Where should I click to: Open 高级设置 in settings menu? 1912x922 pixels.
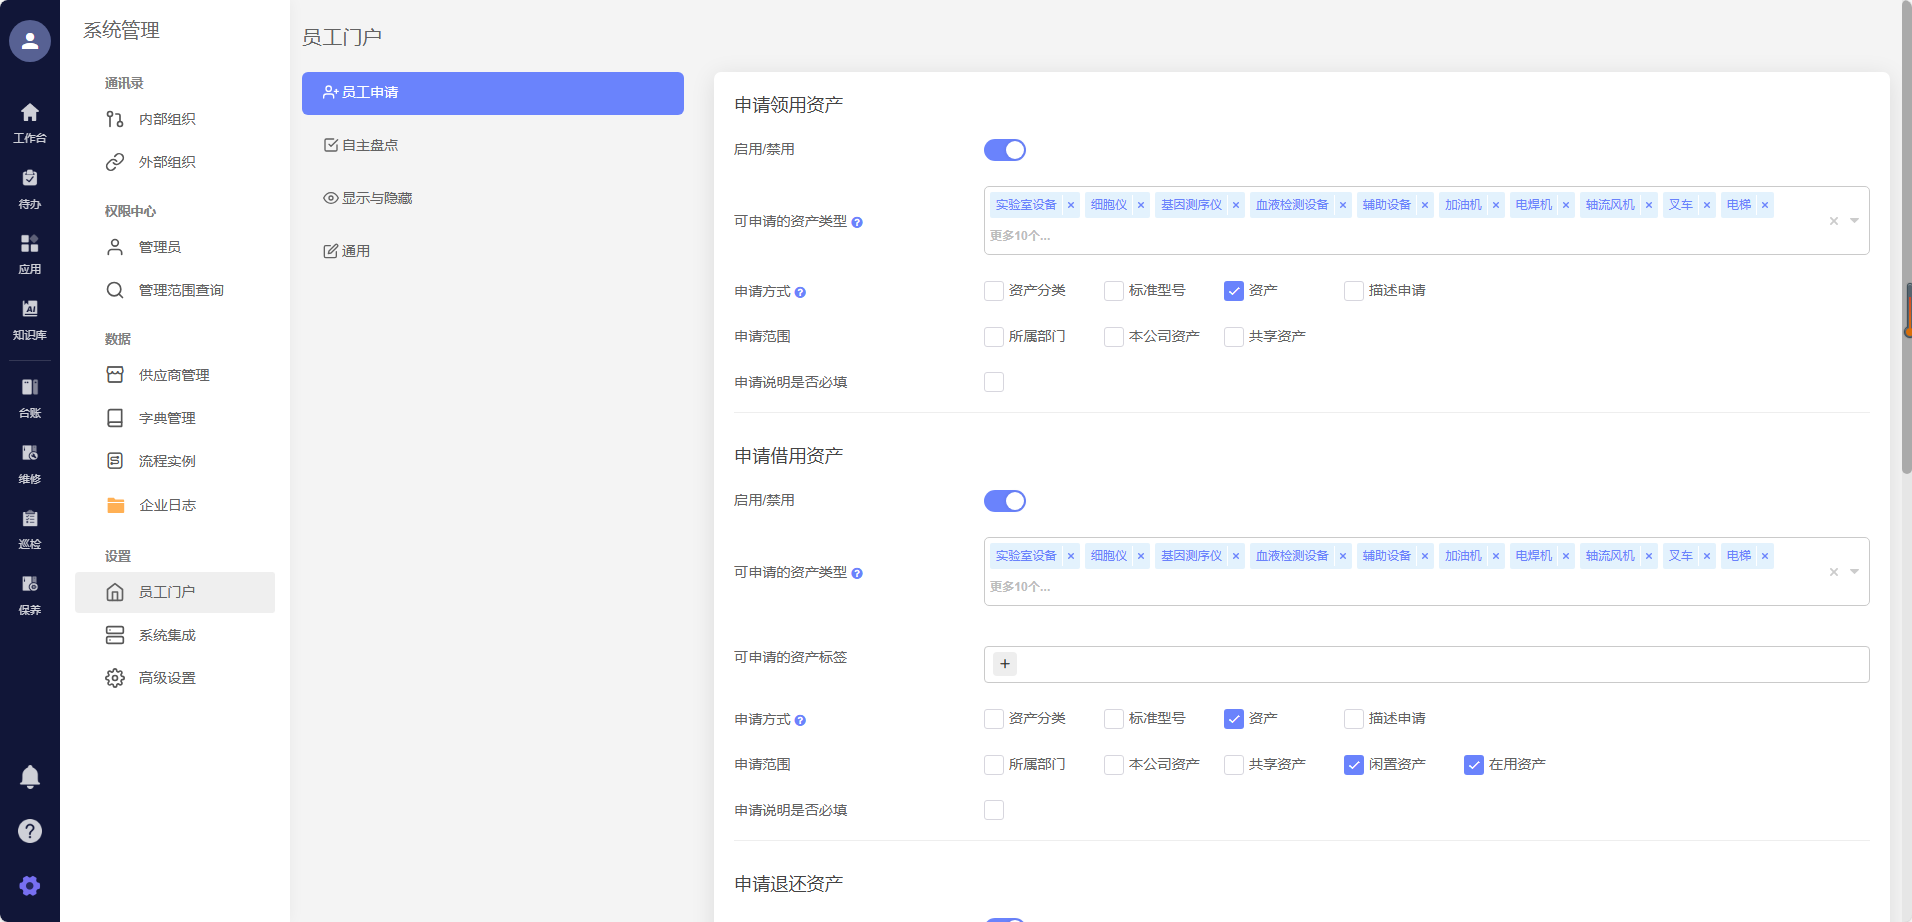167,678
